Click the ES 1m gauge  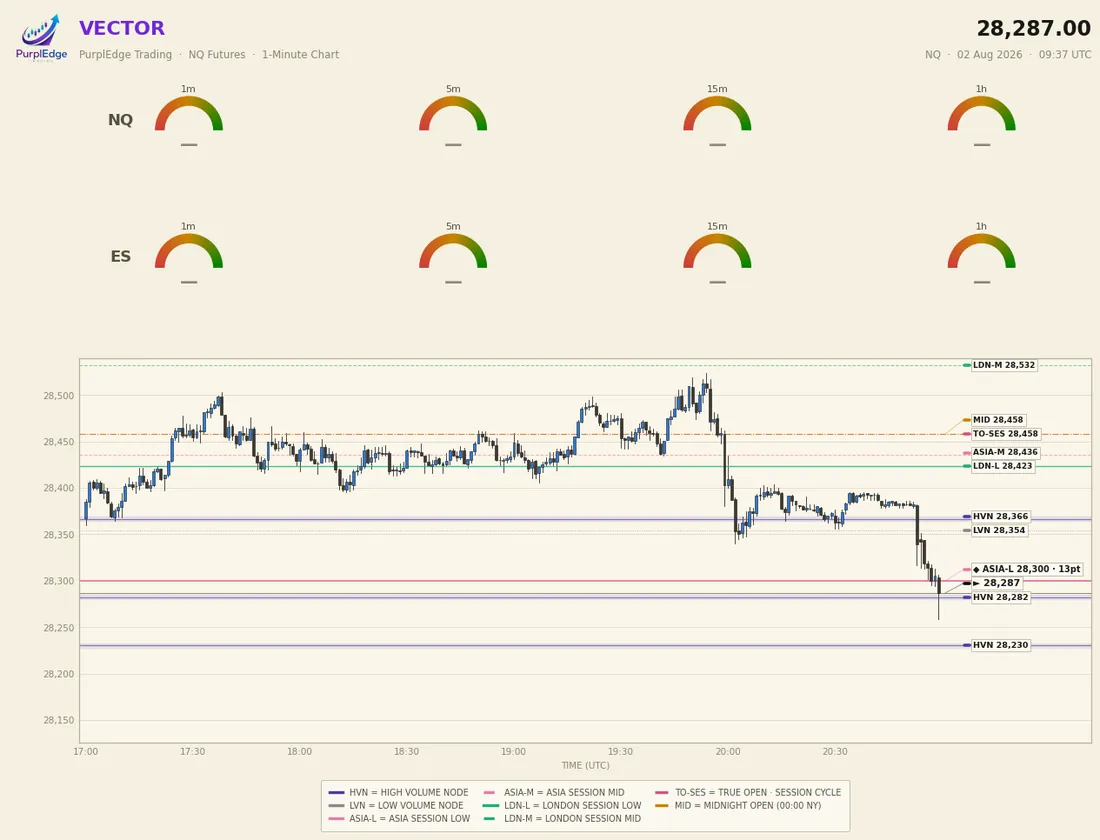[189, 251]
